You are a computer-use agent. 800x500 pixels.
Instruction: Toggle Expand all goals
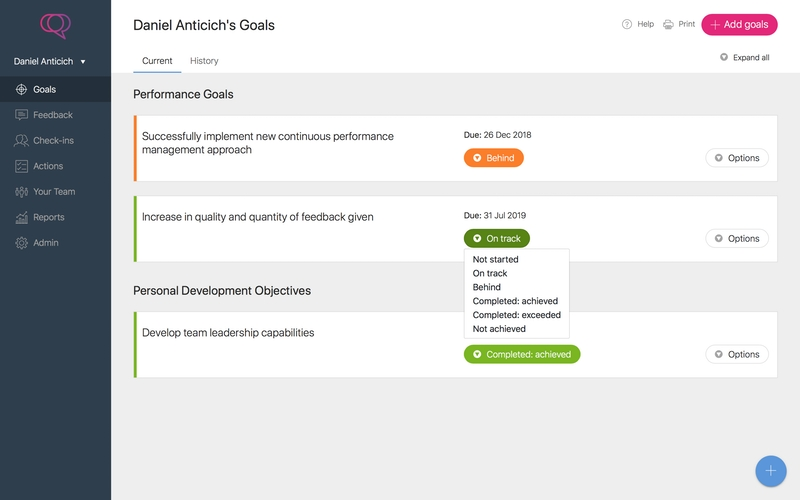point(745,58)
